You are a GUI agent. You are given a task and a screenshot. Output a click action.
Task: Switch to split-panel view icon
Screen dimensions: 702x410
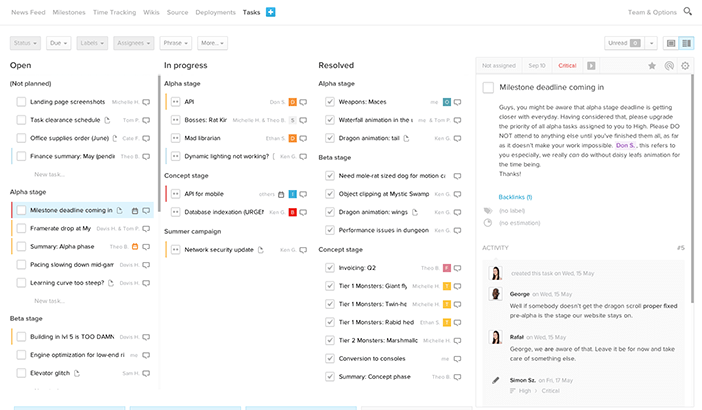tap(685, 43)
